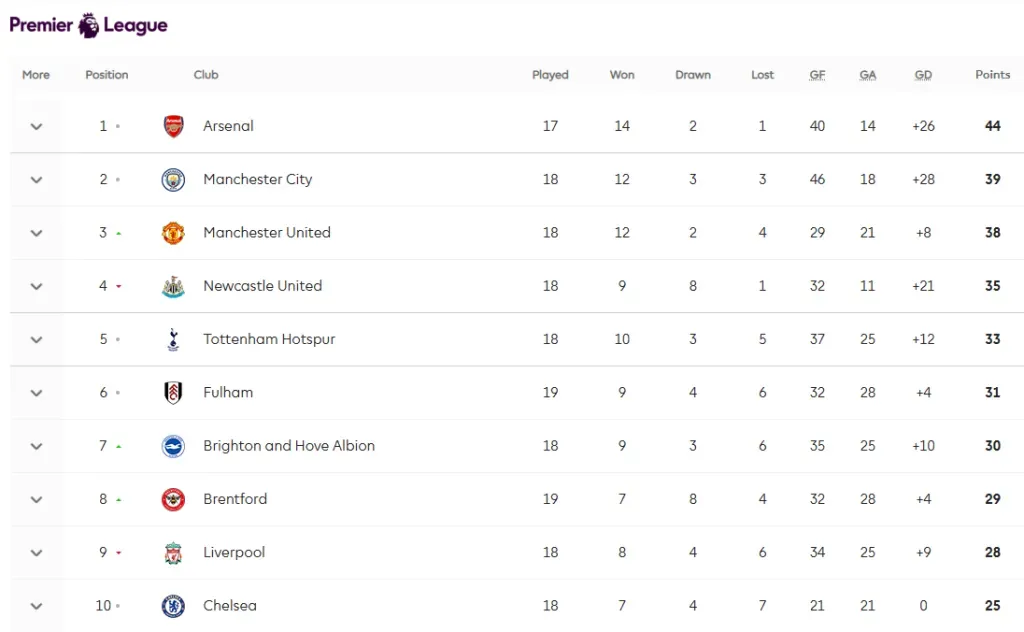
Task: Click the Newcastle United club crest
Action: point(173,287)
